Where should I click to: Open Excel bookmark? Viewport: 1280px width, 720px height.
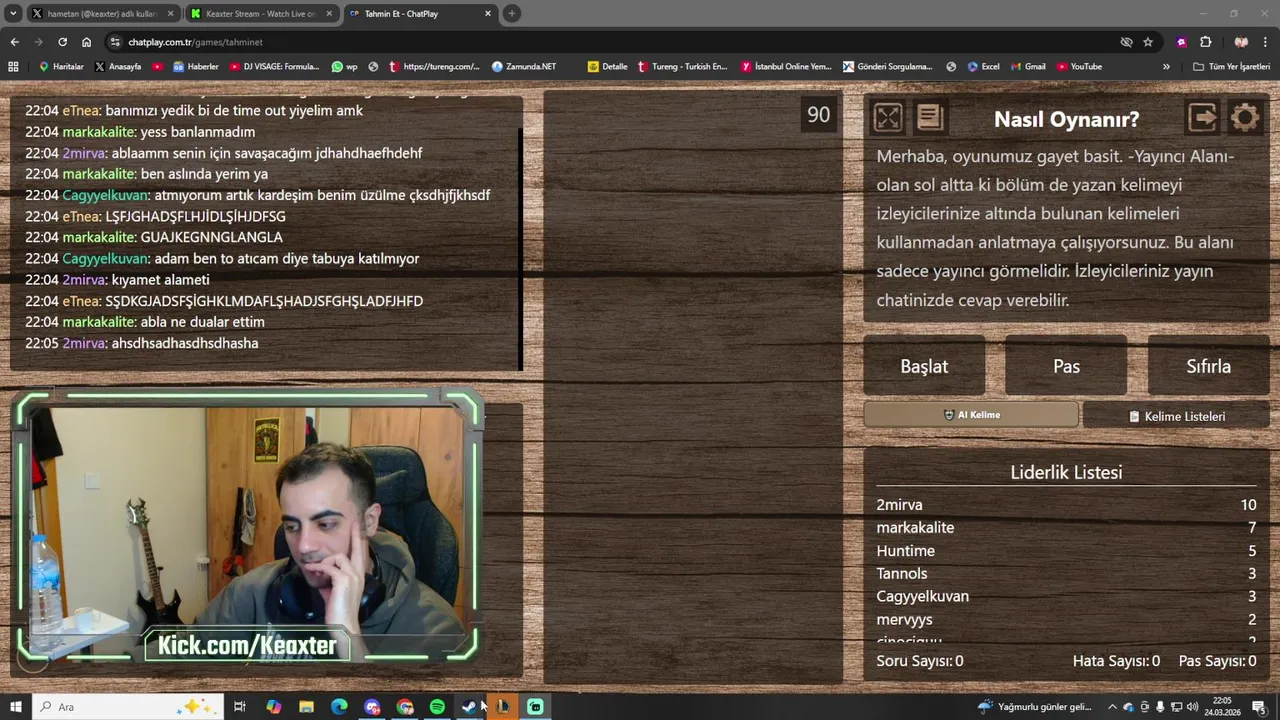983,67
